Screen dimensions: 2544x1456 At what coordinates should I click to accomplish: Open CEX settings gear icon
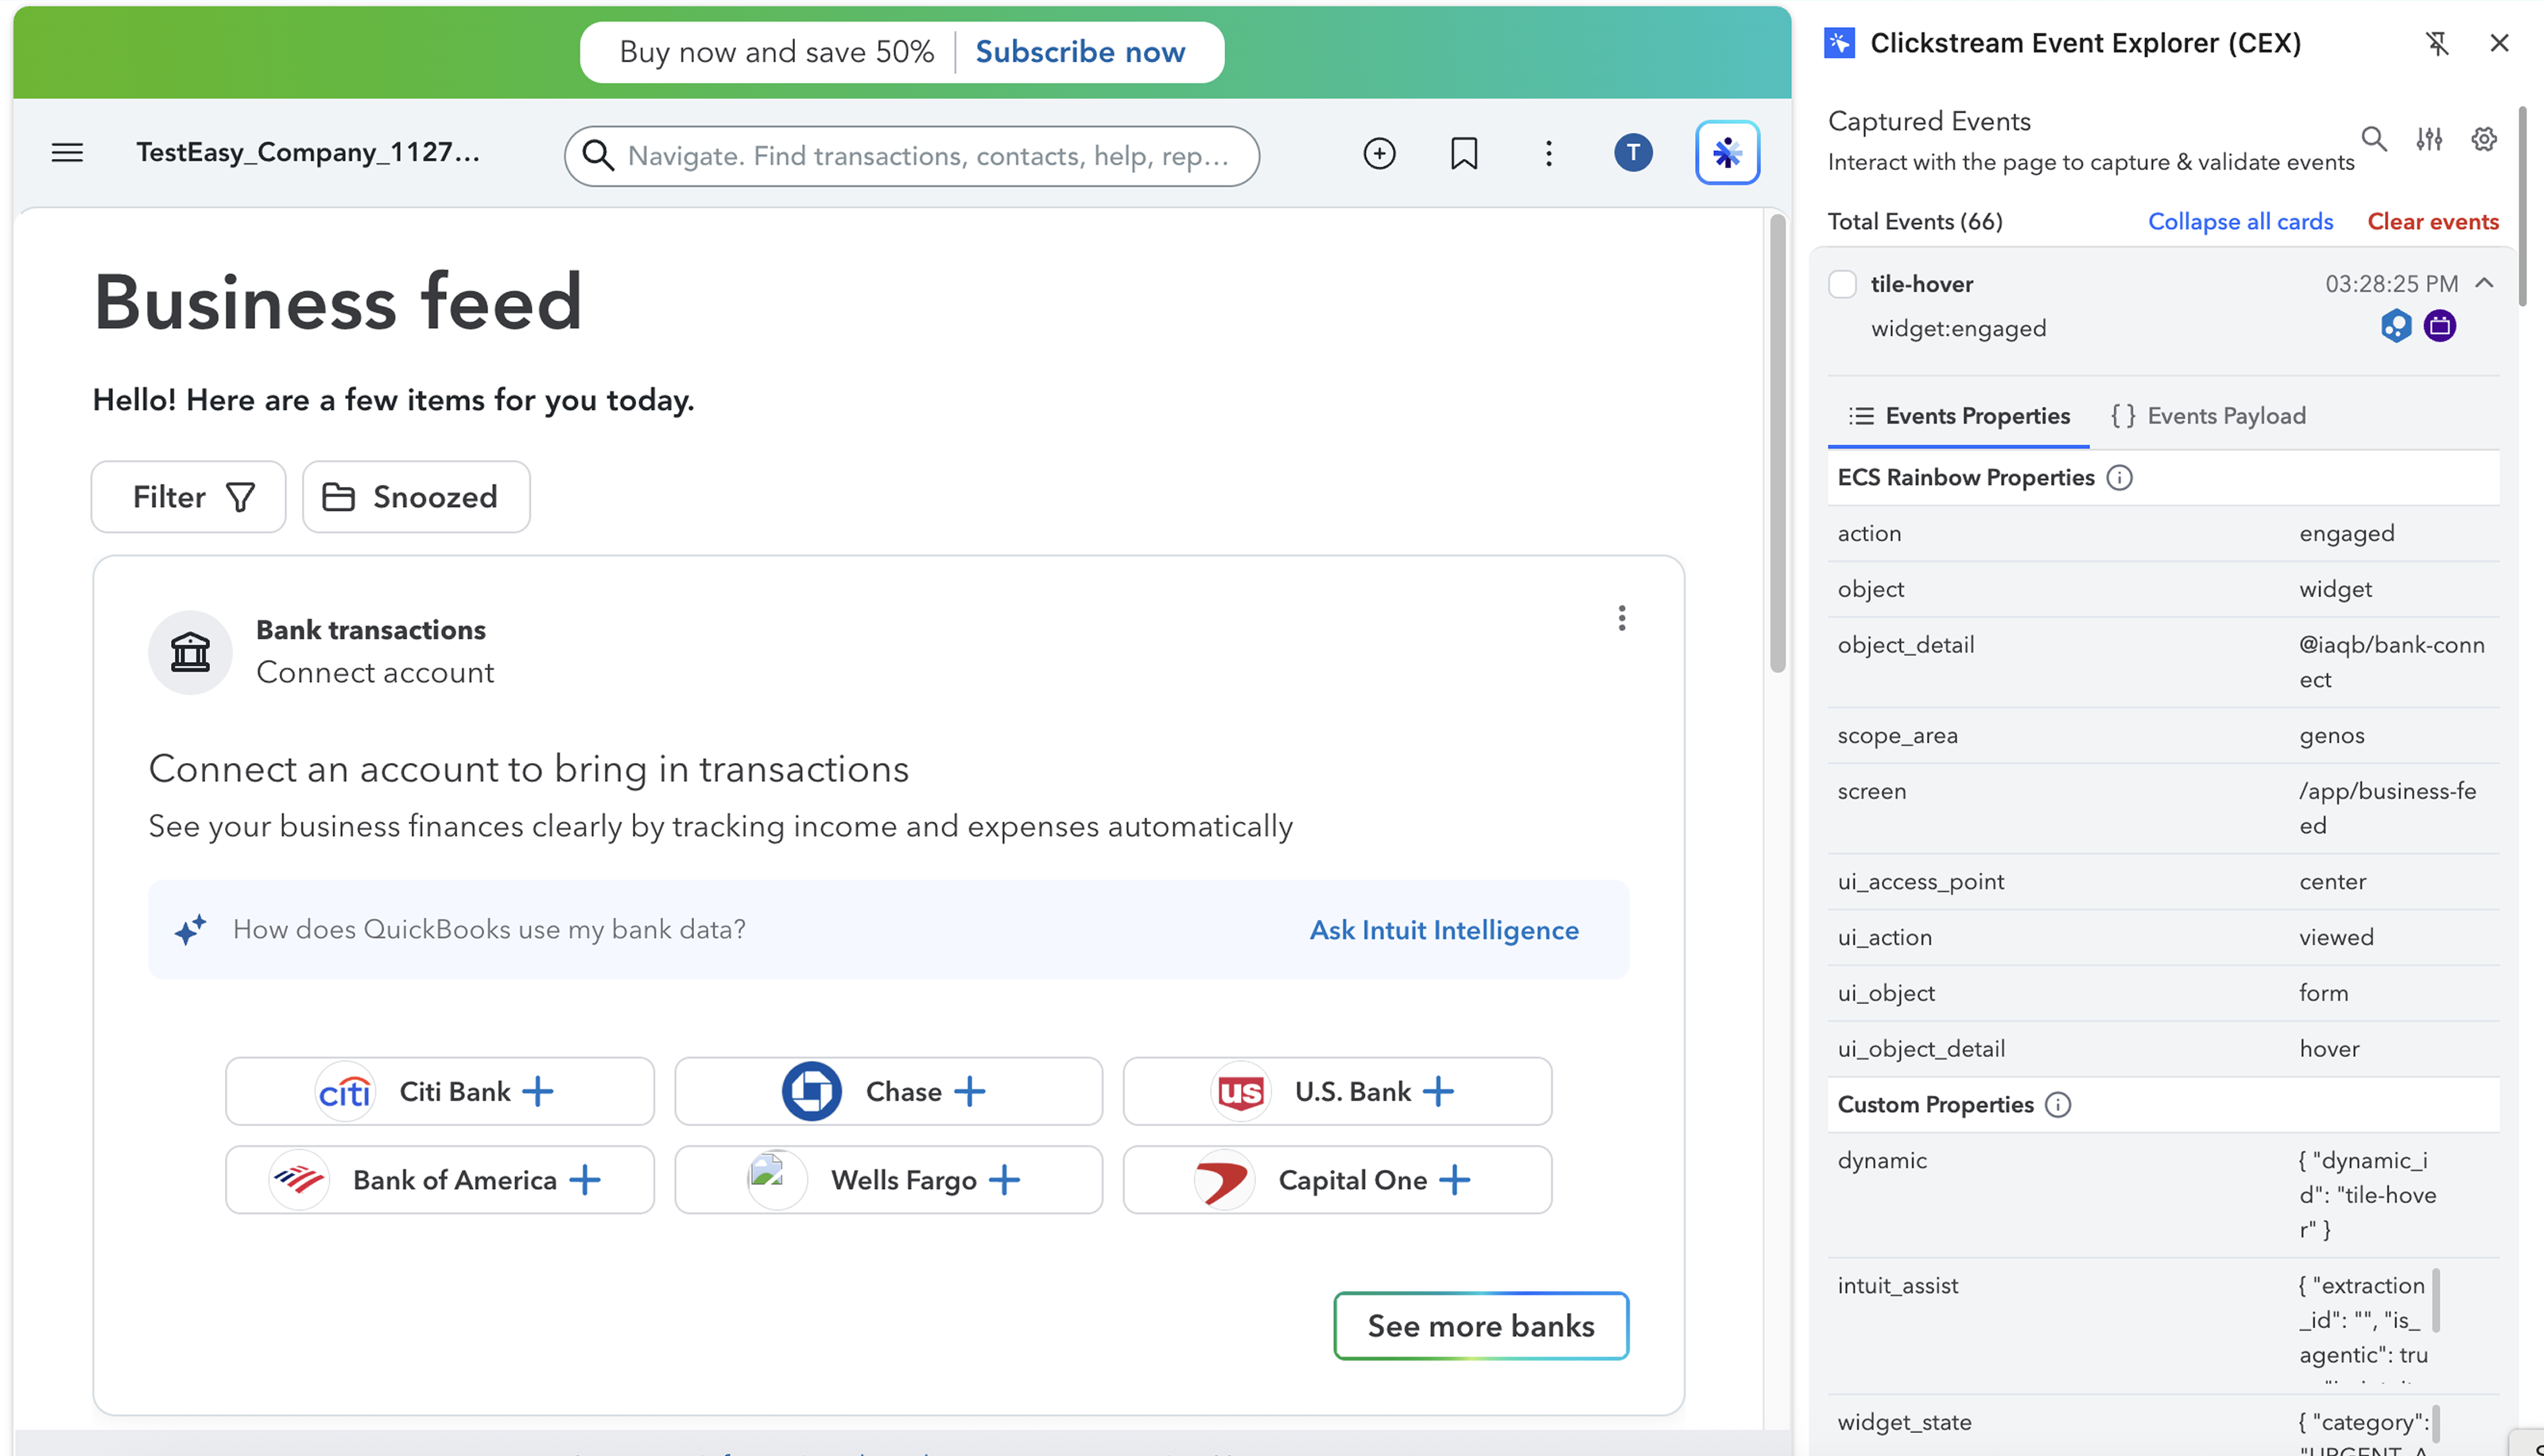click(2484, 139)
